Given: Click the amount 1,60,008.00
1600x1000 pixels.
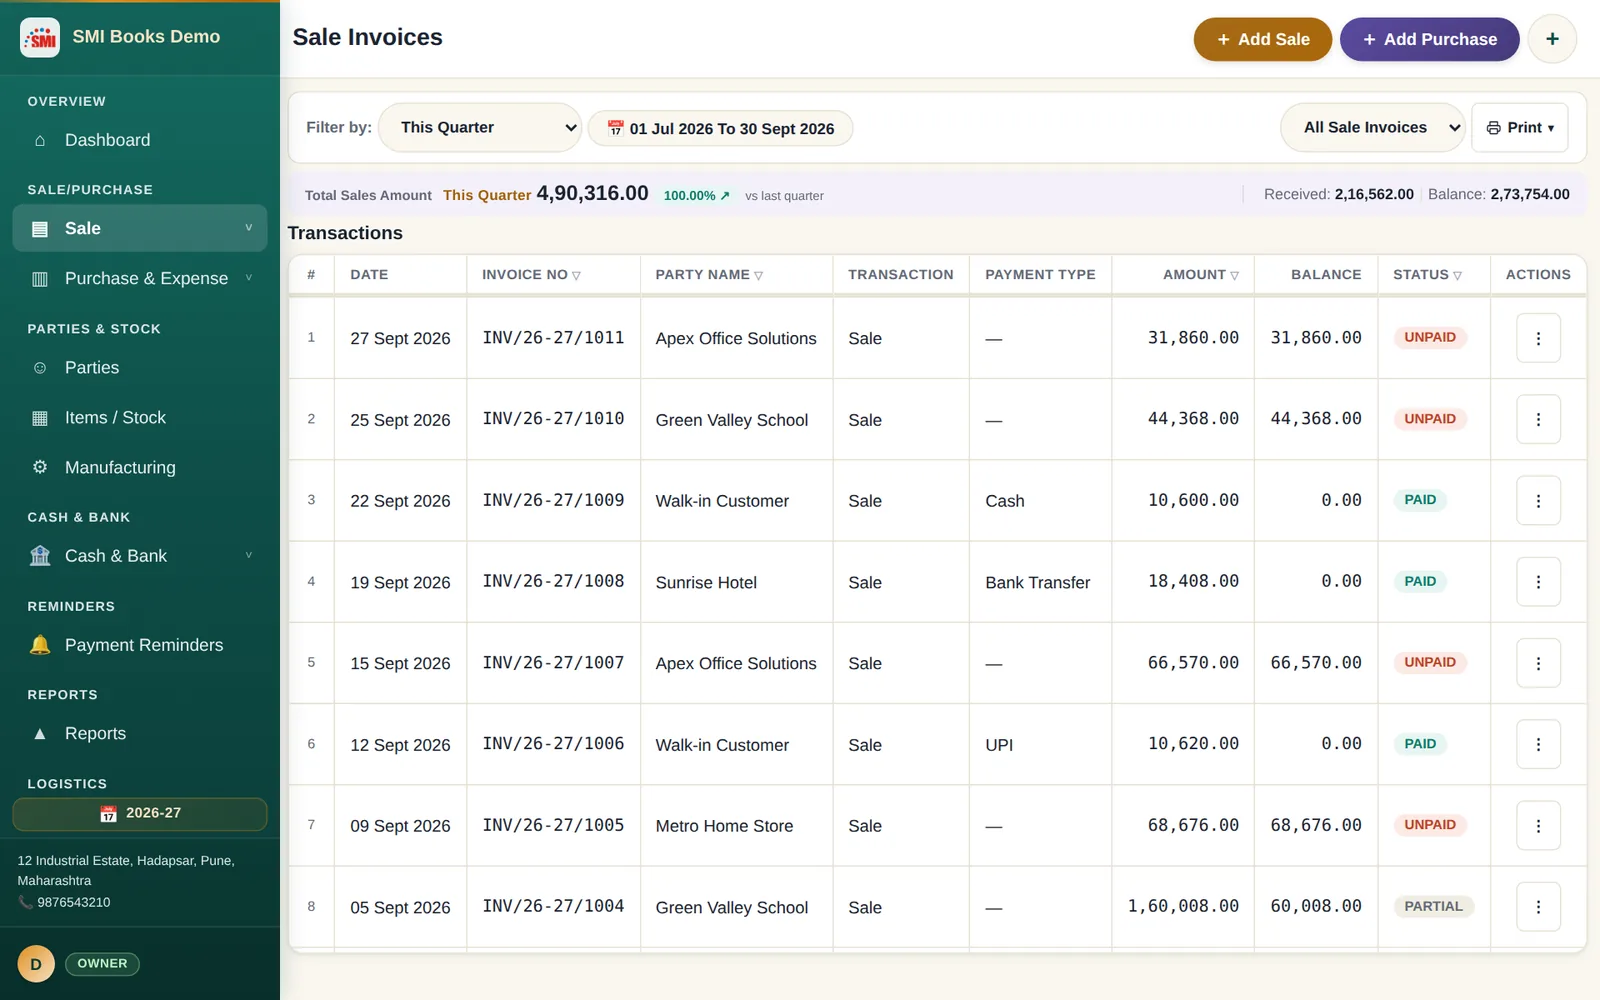Looking at the screenshot, I should 1183,906.
